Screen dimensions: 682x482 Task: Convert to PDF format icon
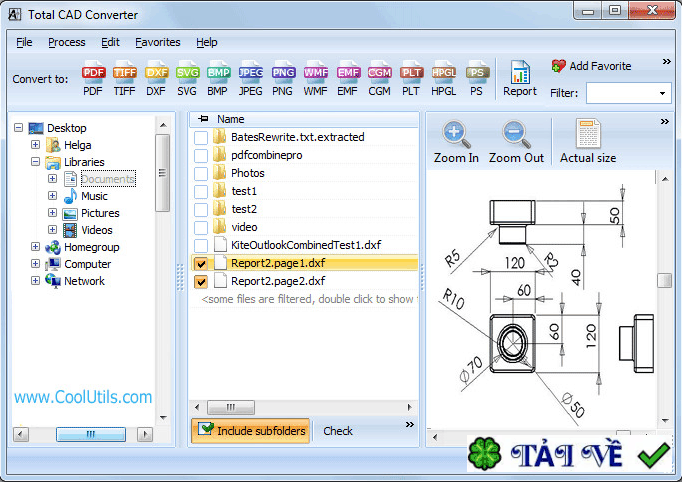coord(93,78)
